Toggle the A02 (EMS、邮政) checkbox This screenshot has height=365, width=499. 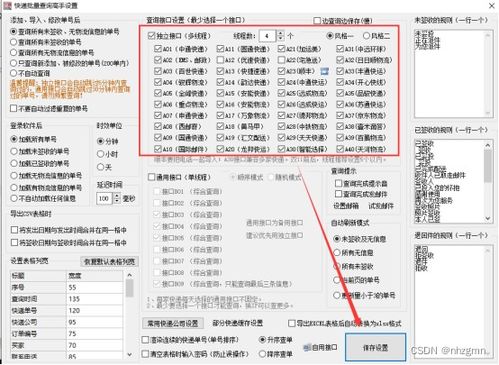[x=158, y=60]
